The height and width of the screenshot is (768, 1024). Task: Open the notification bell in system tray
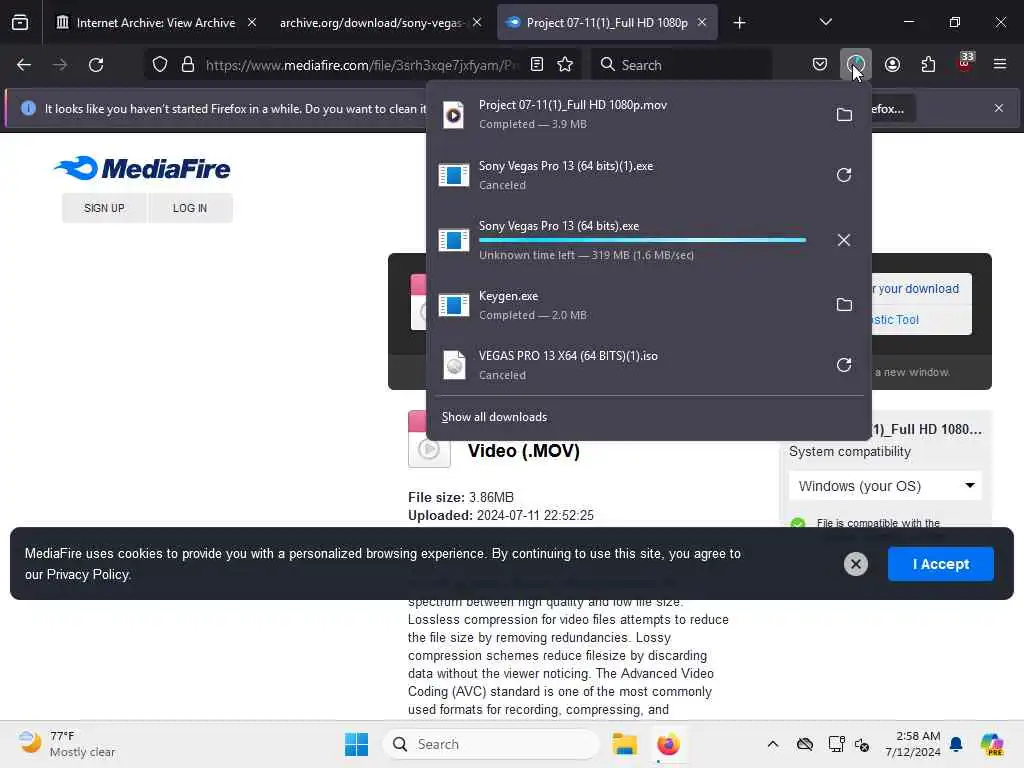point(956,744)
